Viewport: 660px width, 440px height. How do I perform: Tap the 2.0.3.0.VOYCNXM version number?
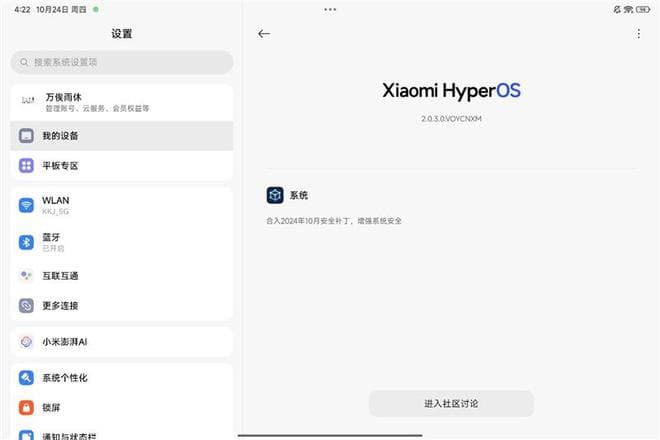(x=451, y=119)
